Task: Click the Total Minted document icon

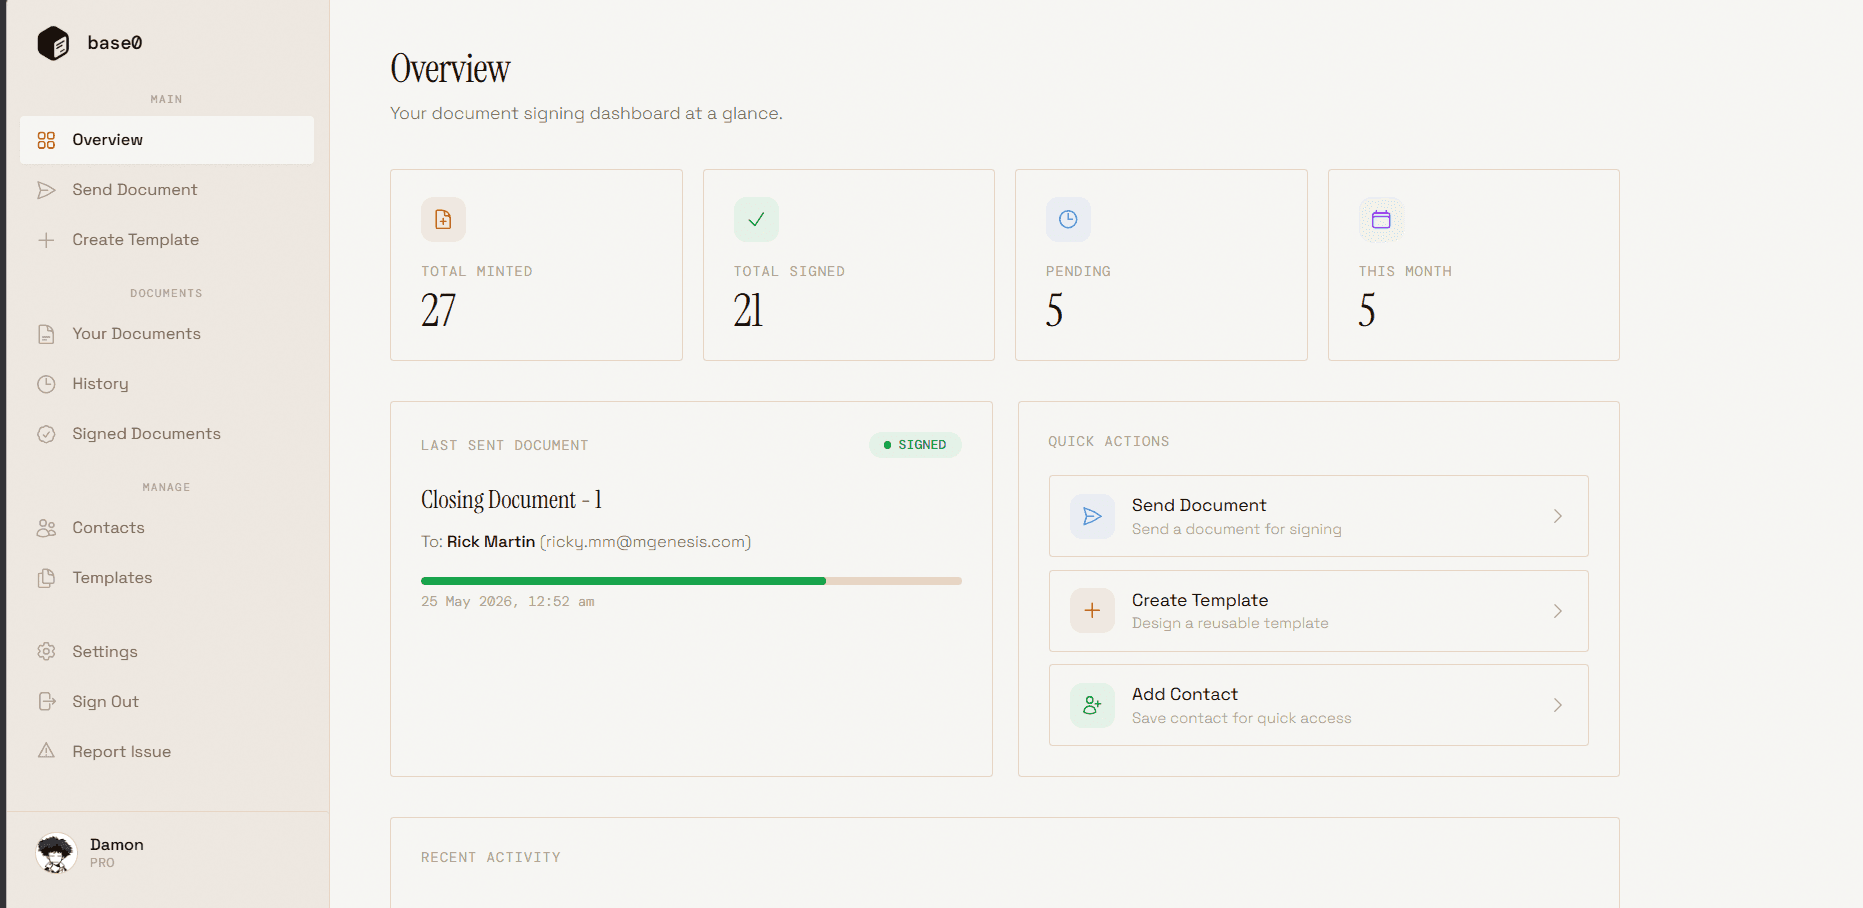Action: [443, 219]
